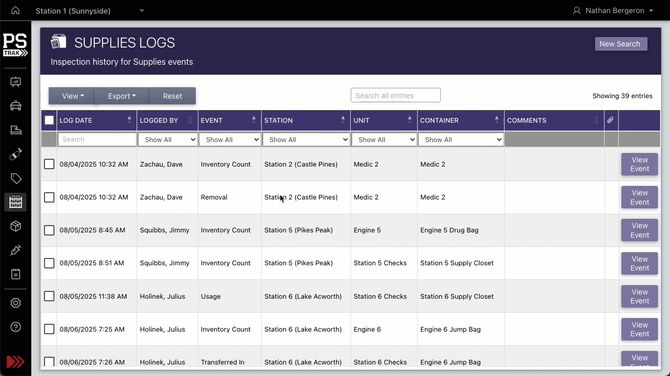Sort by Log Date column arrows

click(x=129, y=120)
